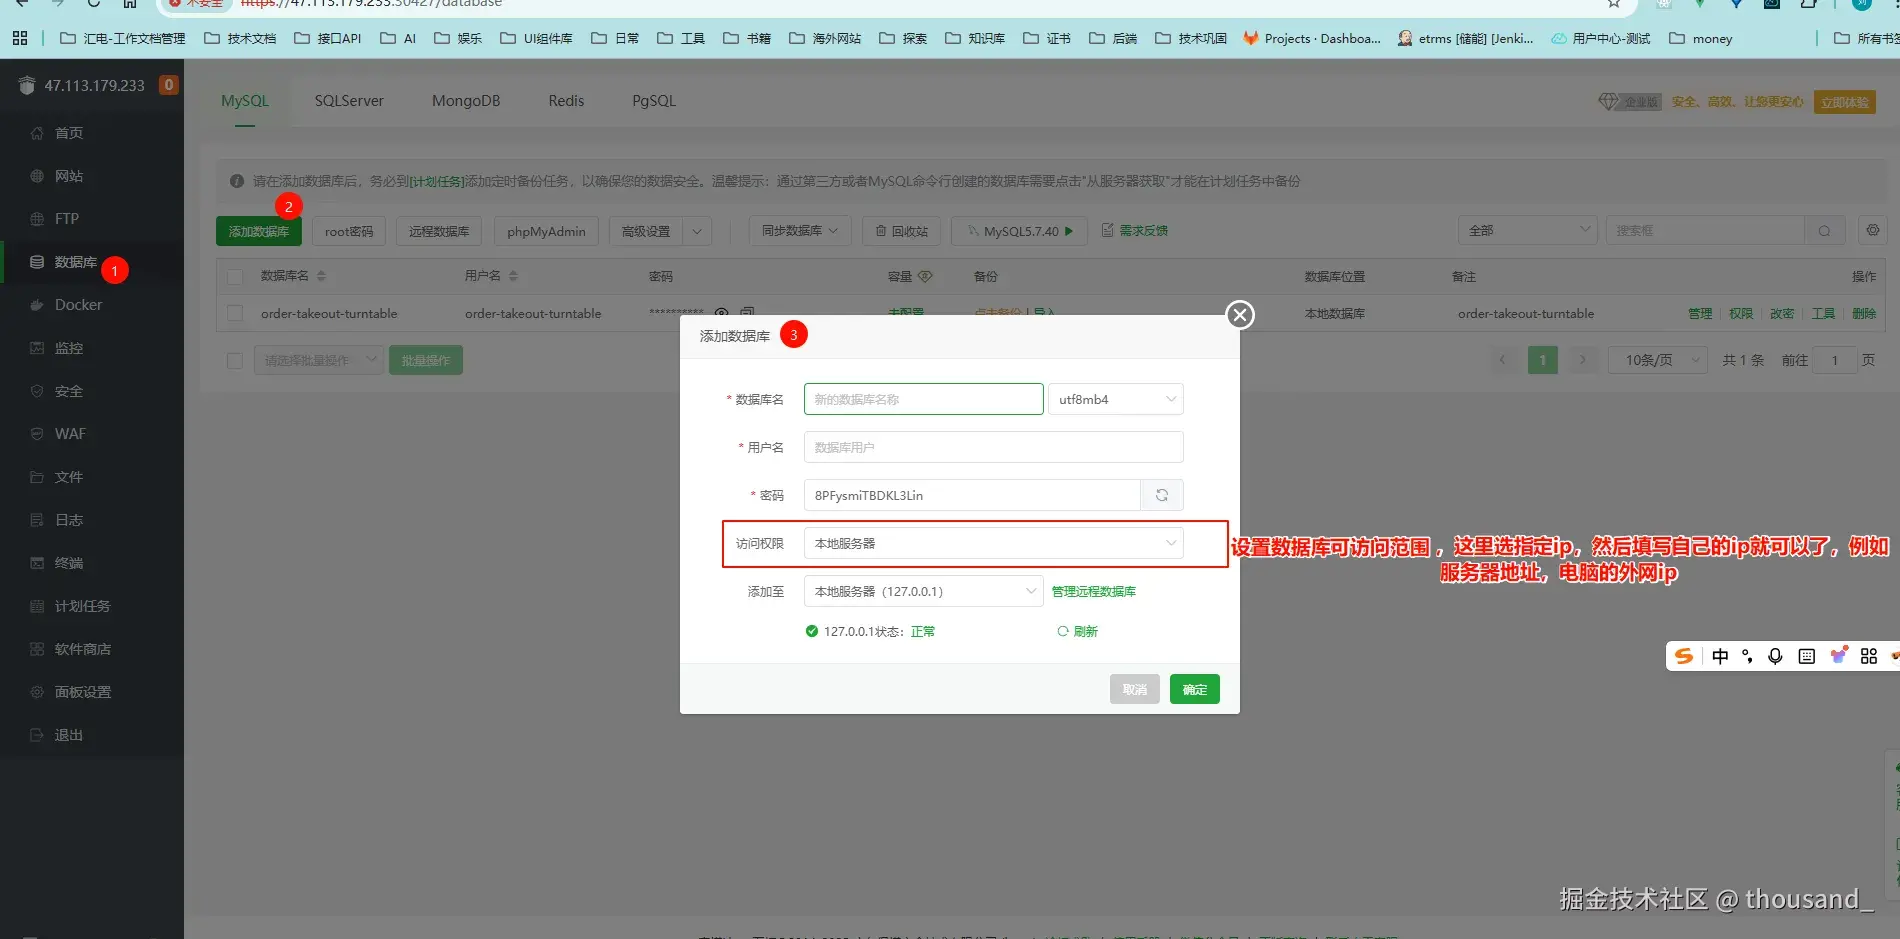Image resolution: width=1900 pixels, height=939 pixels.
Task: Tick the order-takeout-turntable row checkbox
Action: click(235, 314)
